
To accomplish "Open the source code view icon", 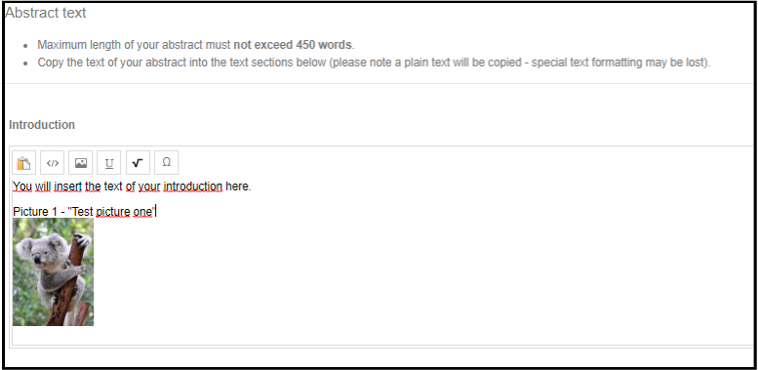I will point(52,163).
